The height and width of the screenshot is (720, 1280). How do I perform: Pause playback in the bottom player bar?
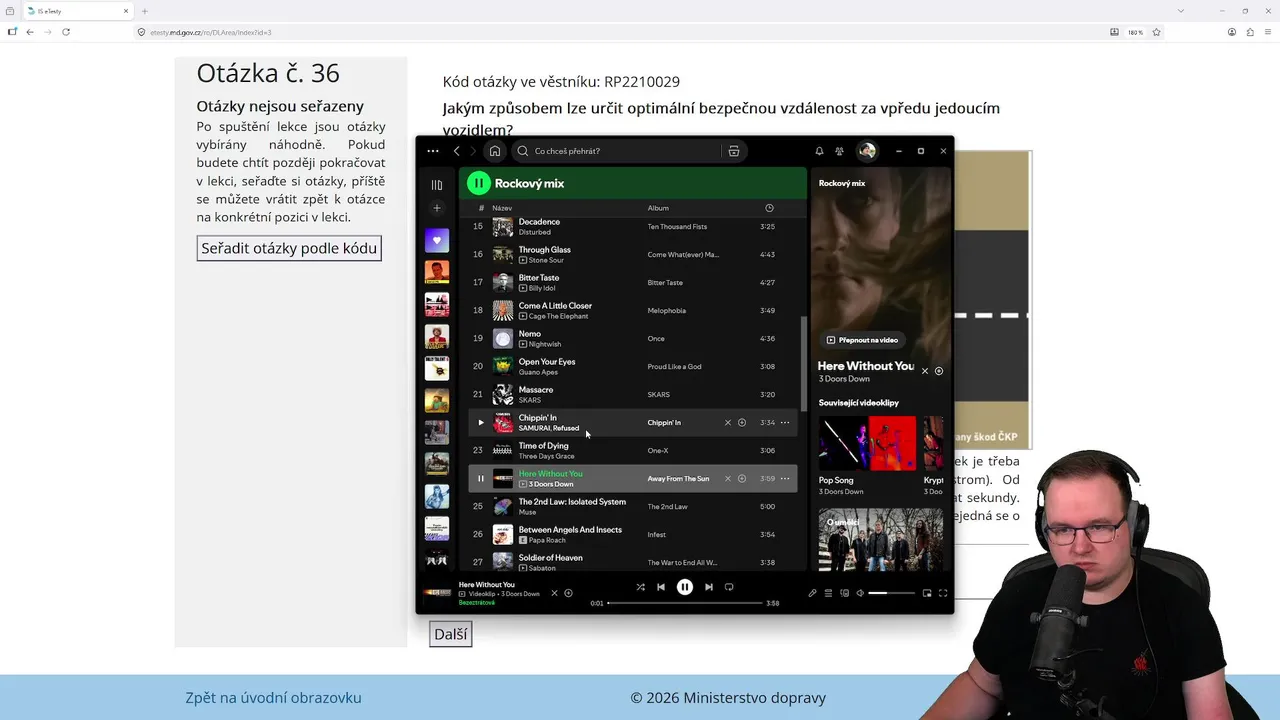[685, 587]
